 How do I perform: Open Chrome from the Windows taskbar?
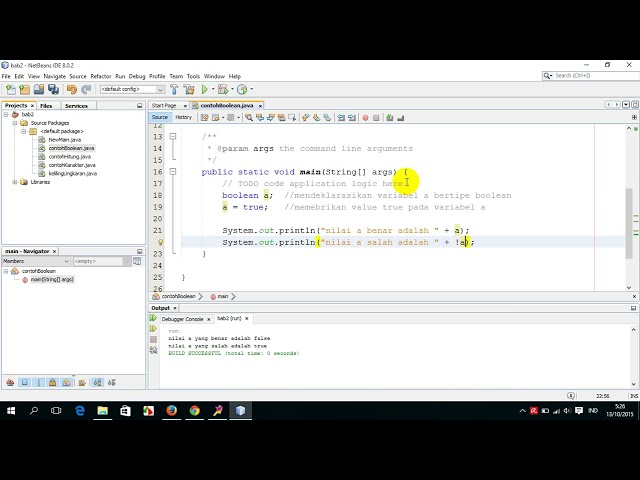pos(195,410)
